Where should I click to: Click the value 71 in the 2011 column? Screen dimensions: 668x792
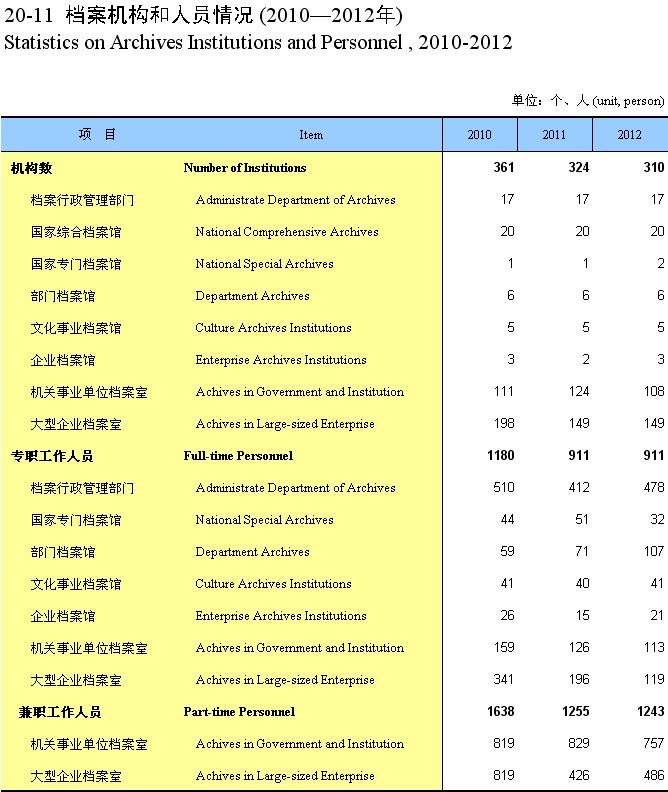click(582, 552)
